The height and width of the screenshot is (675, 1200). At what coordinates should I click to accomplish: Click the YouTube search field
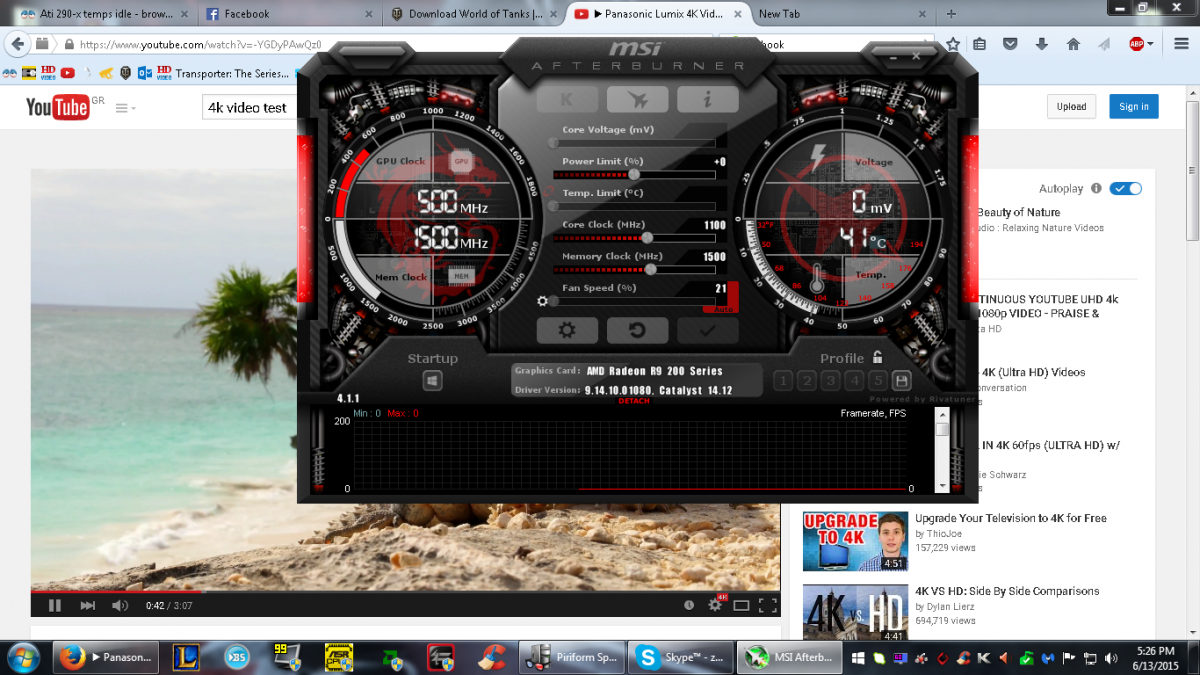tap(248, 107)
